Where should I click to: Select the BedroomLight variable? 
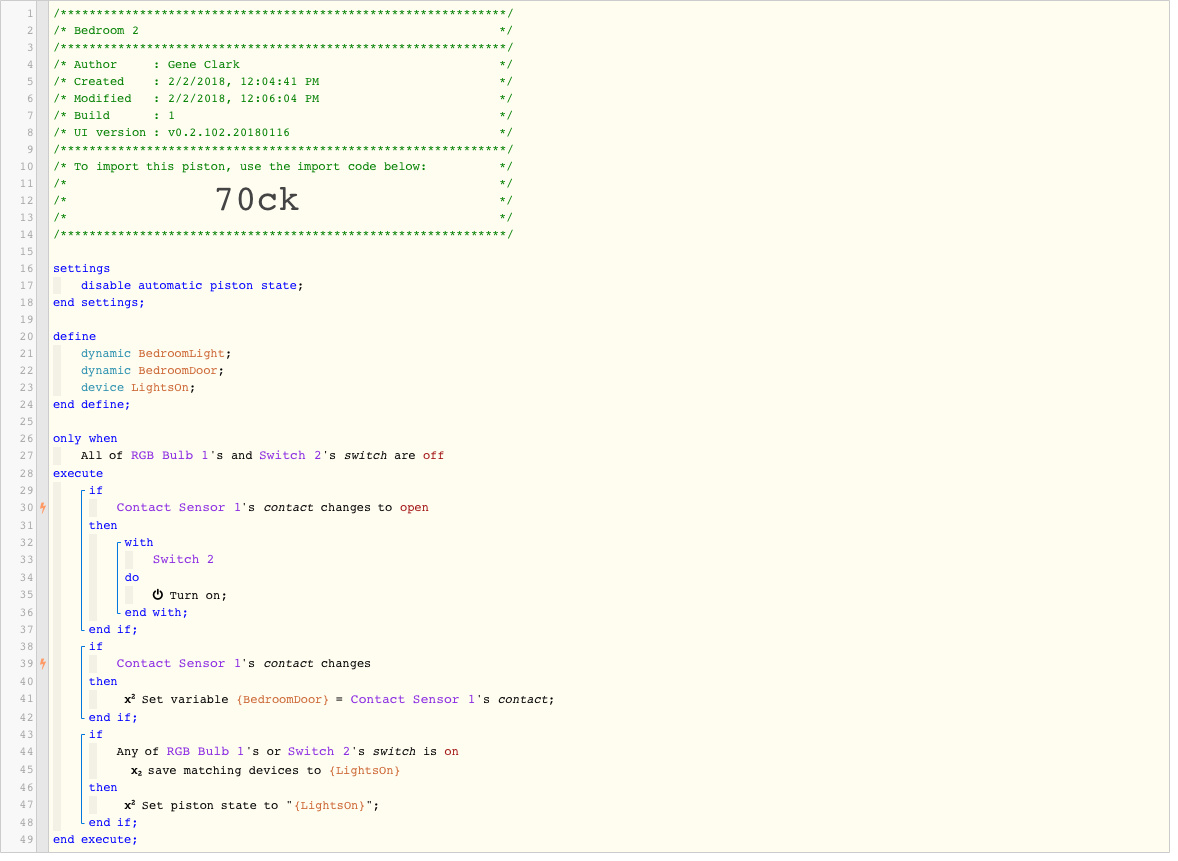[181, 354]
